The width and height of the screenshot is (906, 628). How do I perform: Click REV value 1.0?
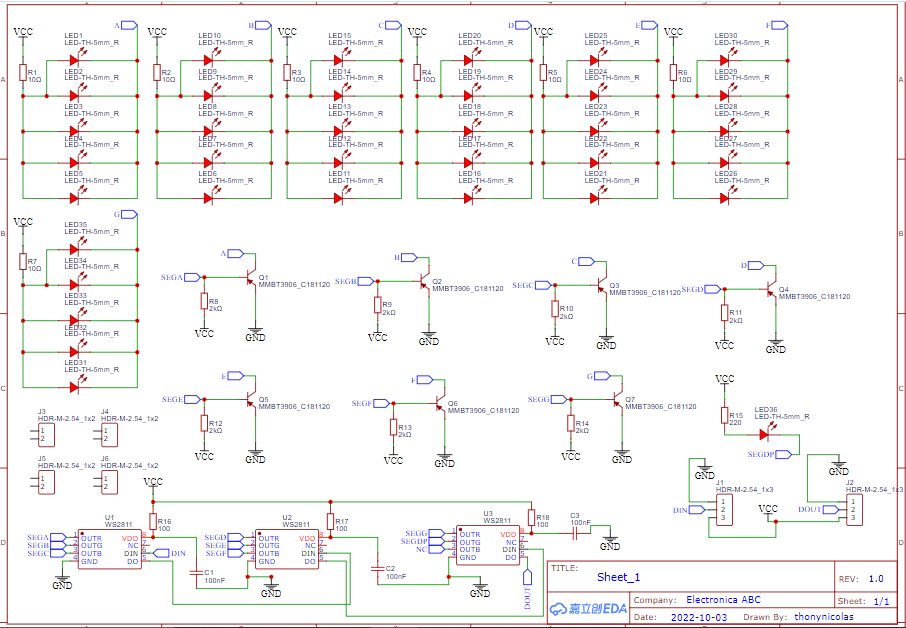pyautogui.click(x=876, y=578)
